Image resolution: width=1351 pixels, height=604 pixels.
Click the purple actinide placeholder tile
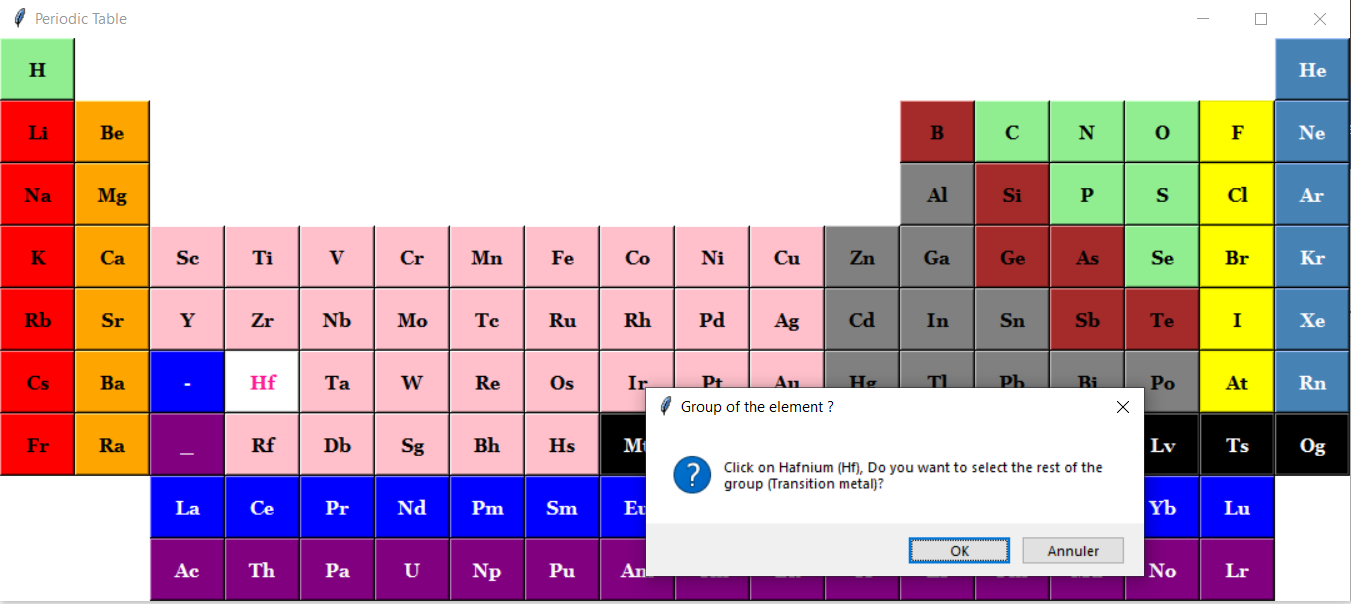coord(187,446)
